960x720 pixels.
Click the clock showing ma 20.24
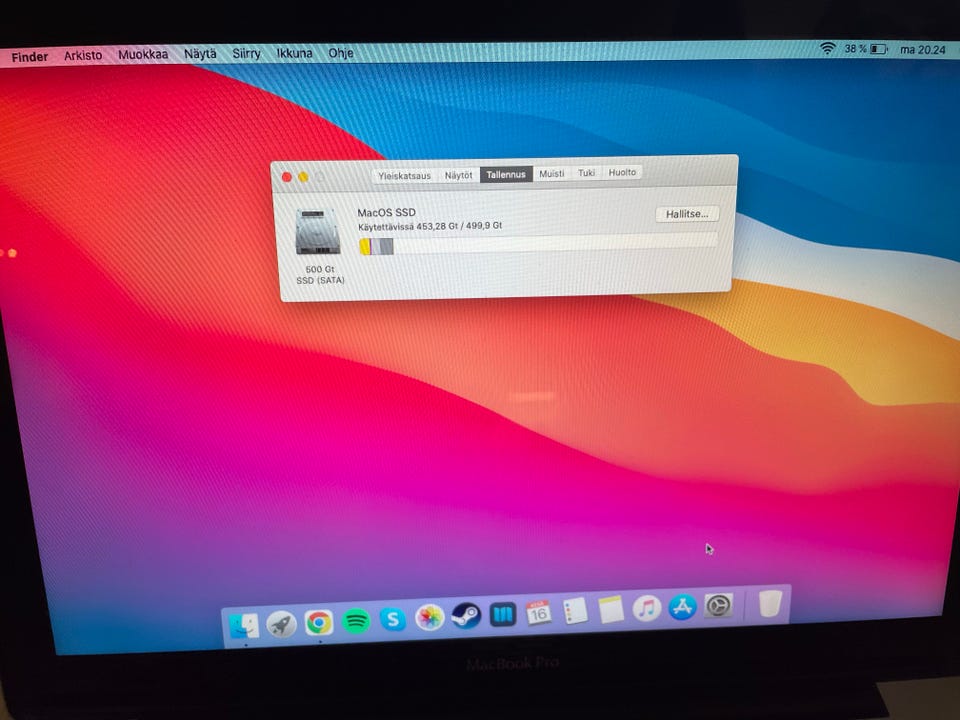(923, 50)
